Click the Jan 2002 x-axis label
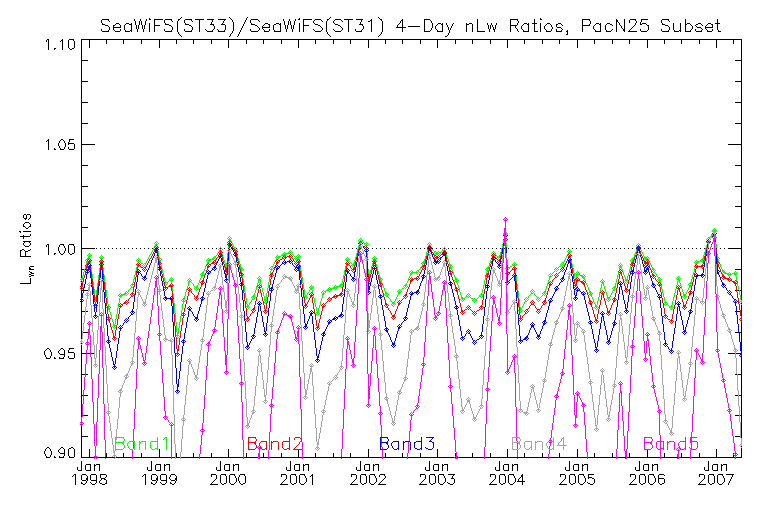The height and width of the screenshot is (512, 768). (x=368, y=473)
